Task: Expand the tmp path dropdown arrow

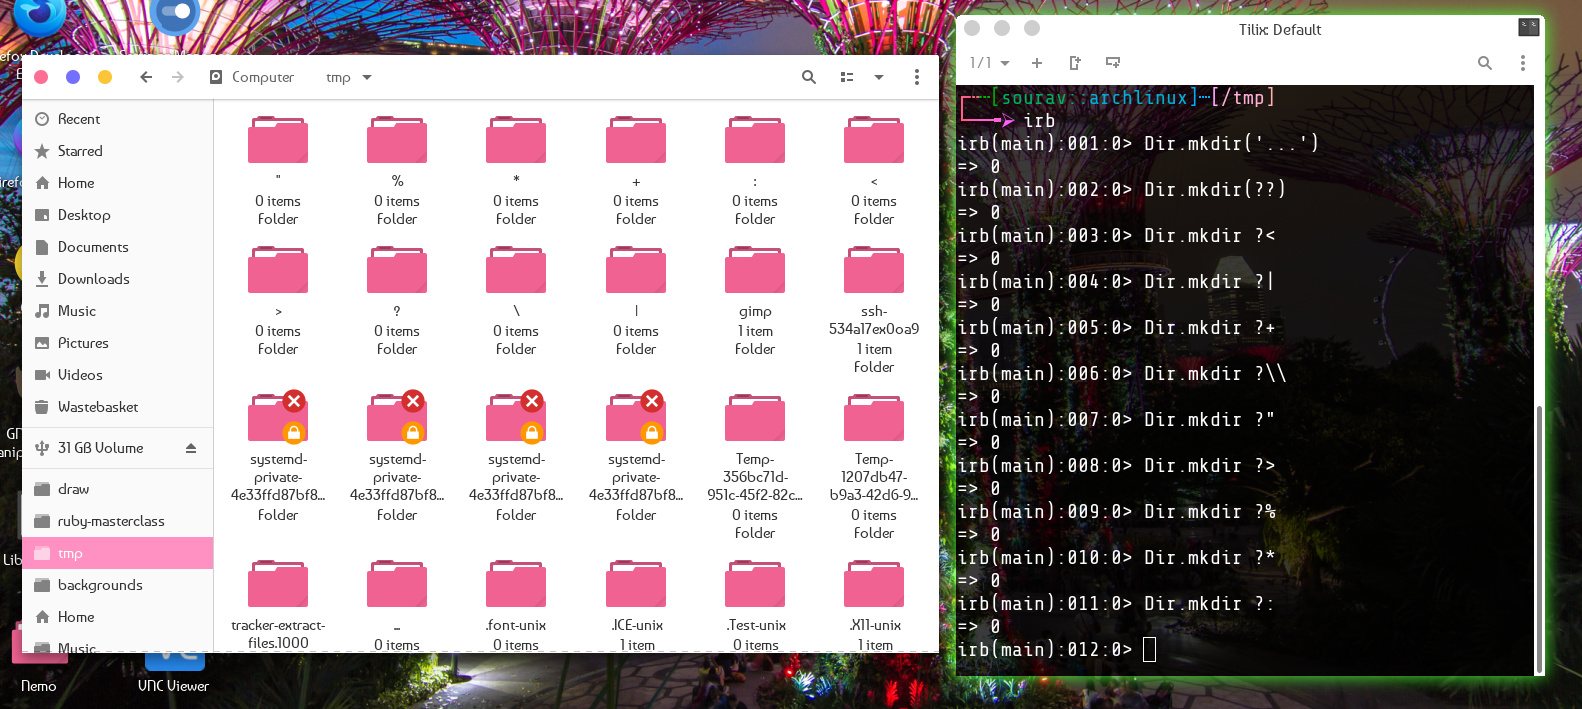Action: (367, 77)
